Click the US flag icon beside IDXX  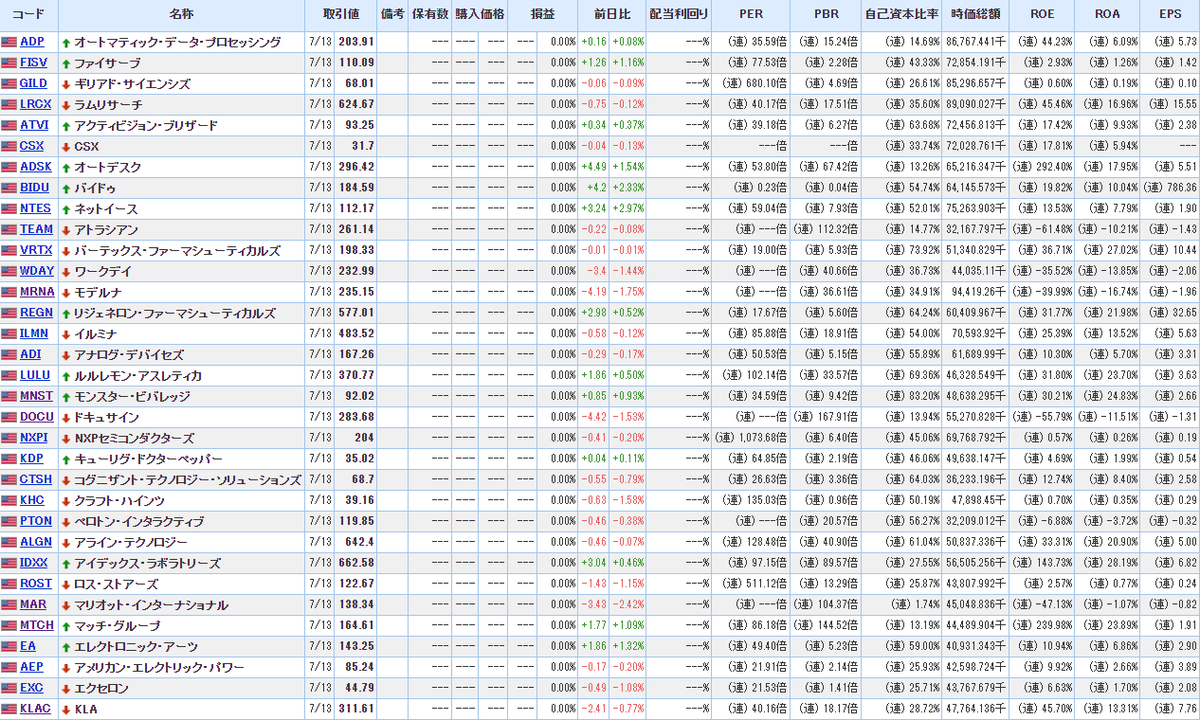coord(10,563)
